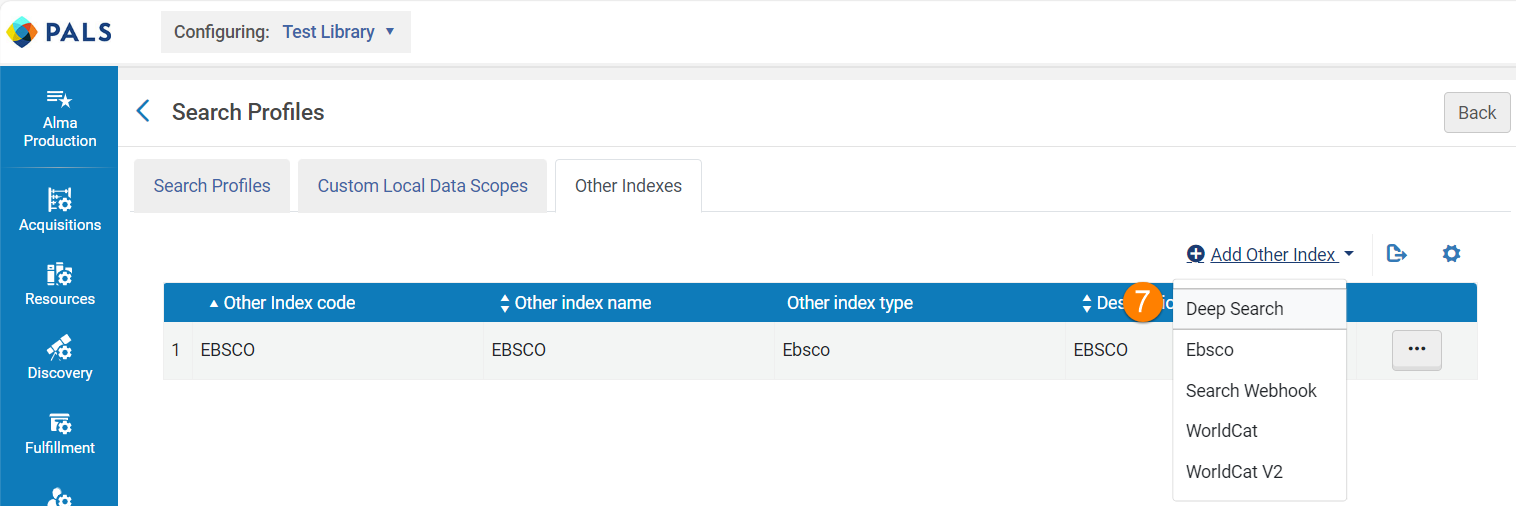Switch to Custom Local Data Scopes tab
The width and height of the screenshot is (1516, 506).
(423, 186)
